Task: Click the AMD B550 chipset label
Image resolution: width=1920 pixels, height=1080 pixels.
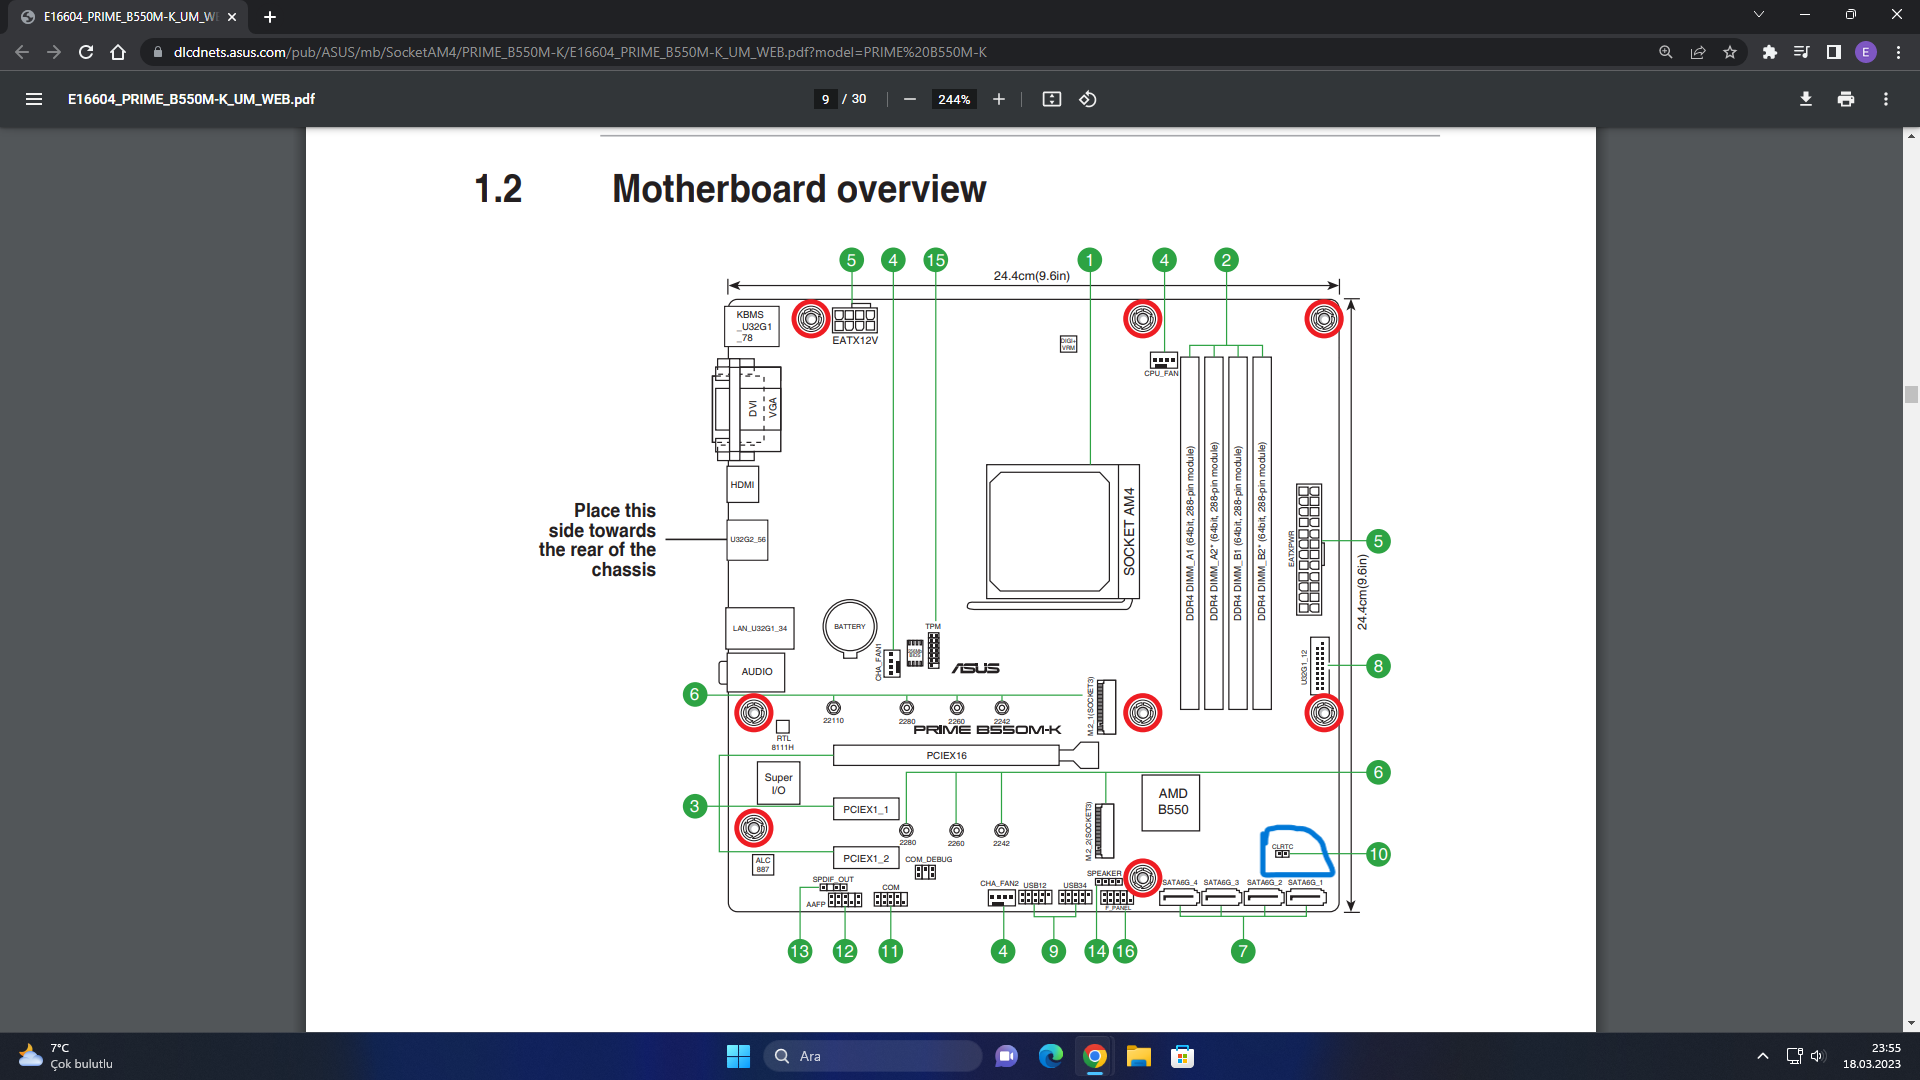Action: [x=1173, y=802]
